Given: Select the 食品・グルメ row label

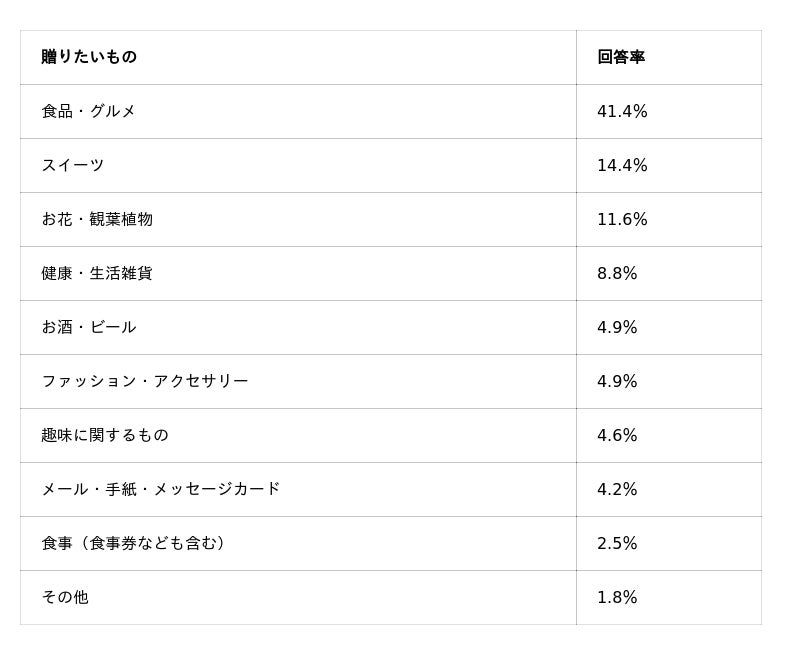Looking at the screenshot, I should tap(88, 111).
